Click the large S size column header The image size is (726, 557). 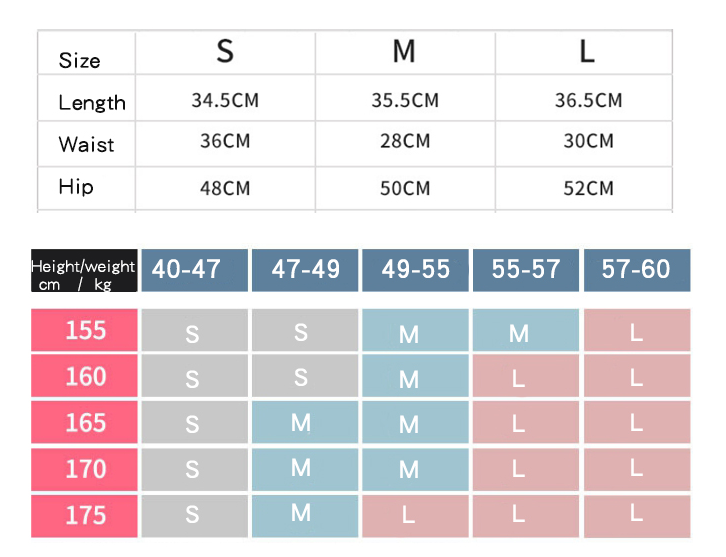pyautogui.click(x=225, y=52)
